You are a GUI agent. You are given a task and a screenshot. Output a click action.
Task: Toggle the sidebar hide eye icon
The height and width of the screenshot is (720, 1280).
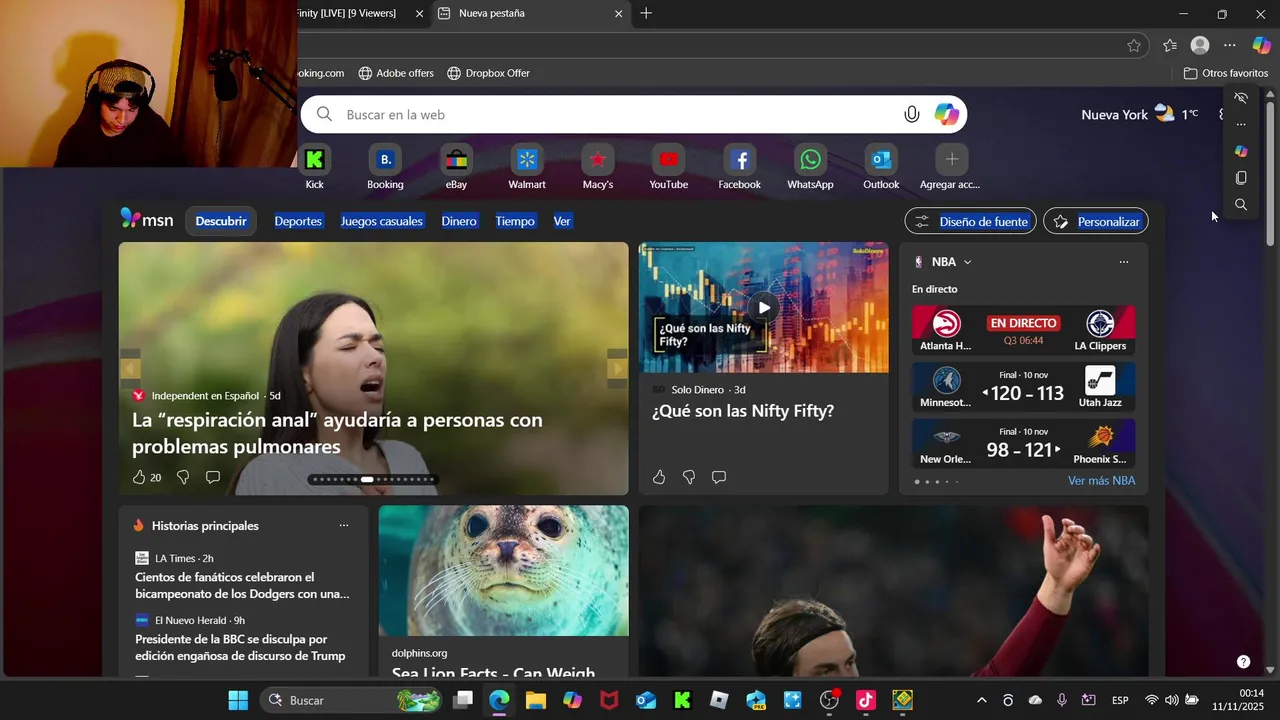pos(1241,98)
